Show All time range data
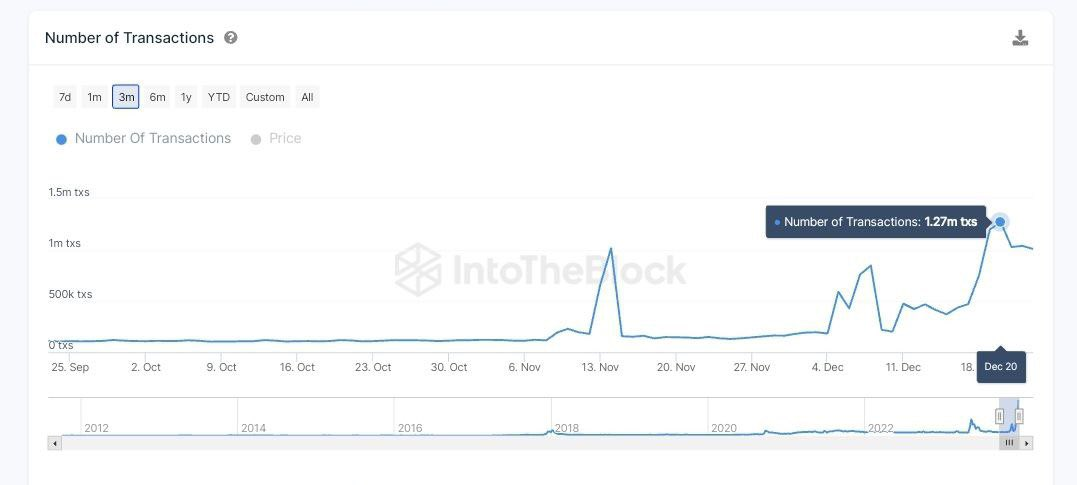Image resolution: width=1077 pixels, height=485 pixels. [307, 97]
